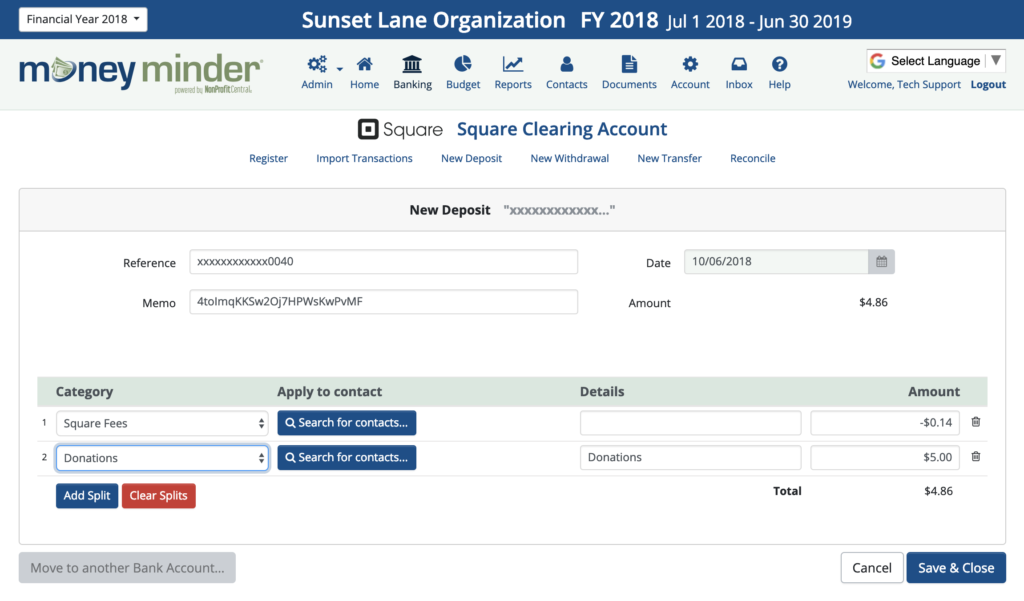Delete the Square Fees split row
The height and width of the screenshot is (601, 1024).
(x=976, y=422)
